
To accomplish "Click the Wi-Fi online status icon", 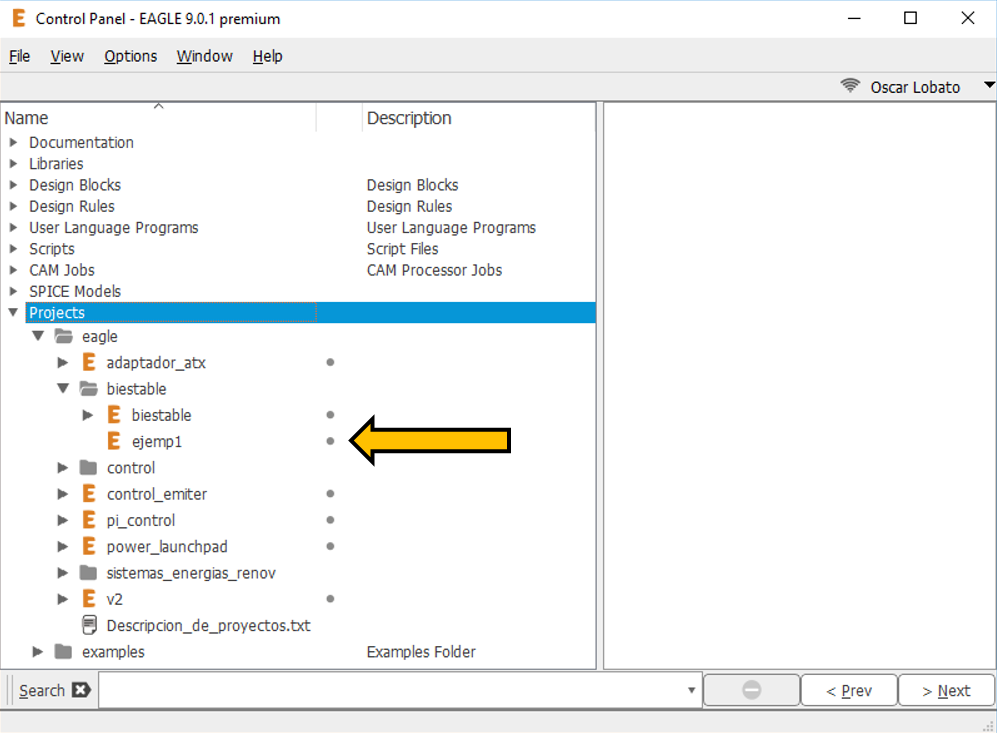I will coord(850,86).
